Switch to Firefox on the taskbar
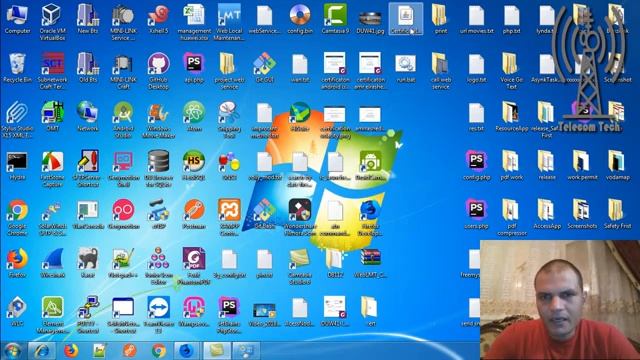The image size is (640, 360). (x=70, y=351)
